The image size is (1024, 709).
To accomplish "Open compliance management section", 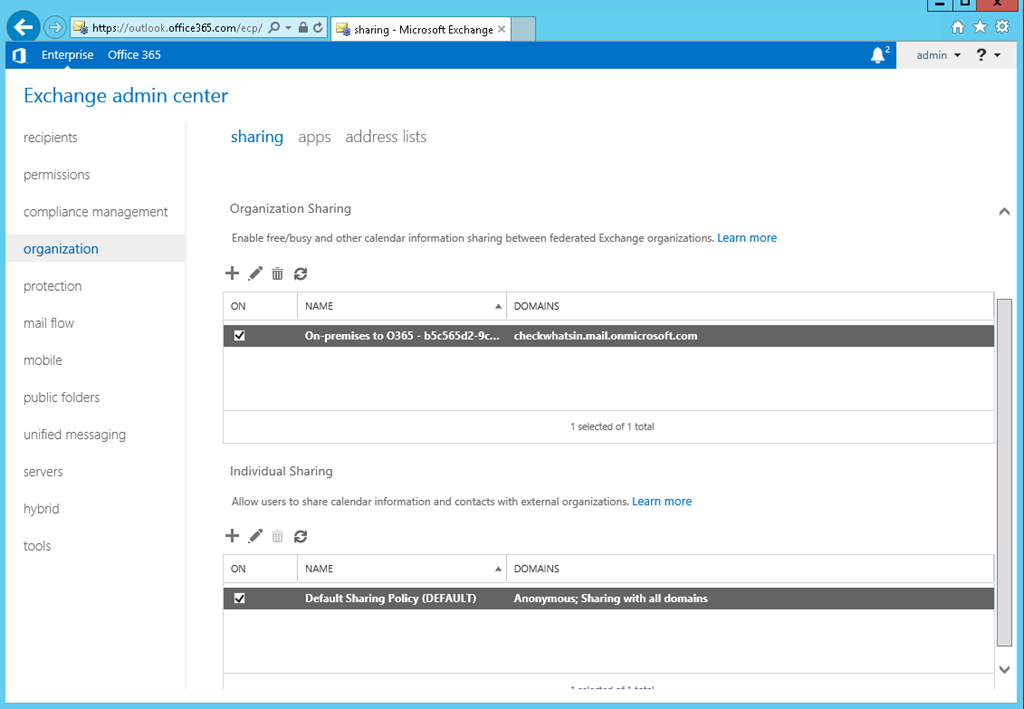I will (95, 212).
